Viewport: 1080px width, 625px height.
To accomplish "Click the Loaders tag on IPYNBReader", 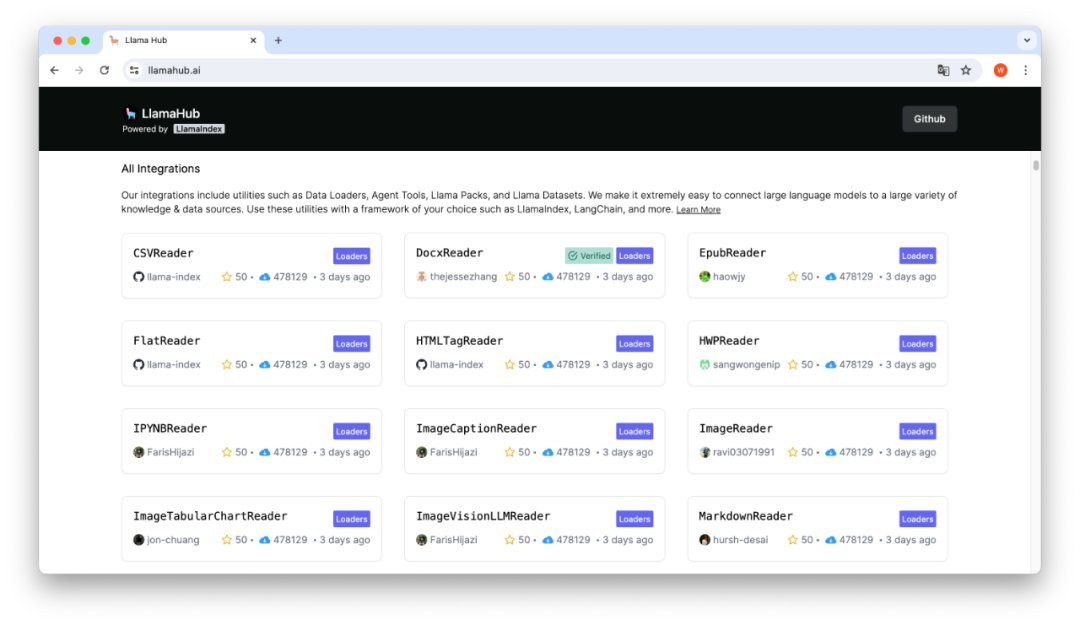I will (x=351, y=431).
